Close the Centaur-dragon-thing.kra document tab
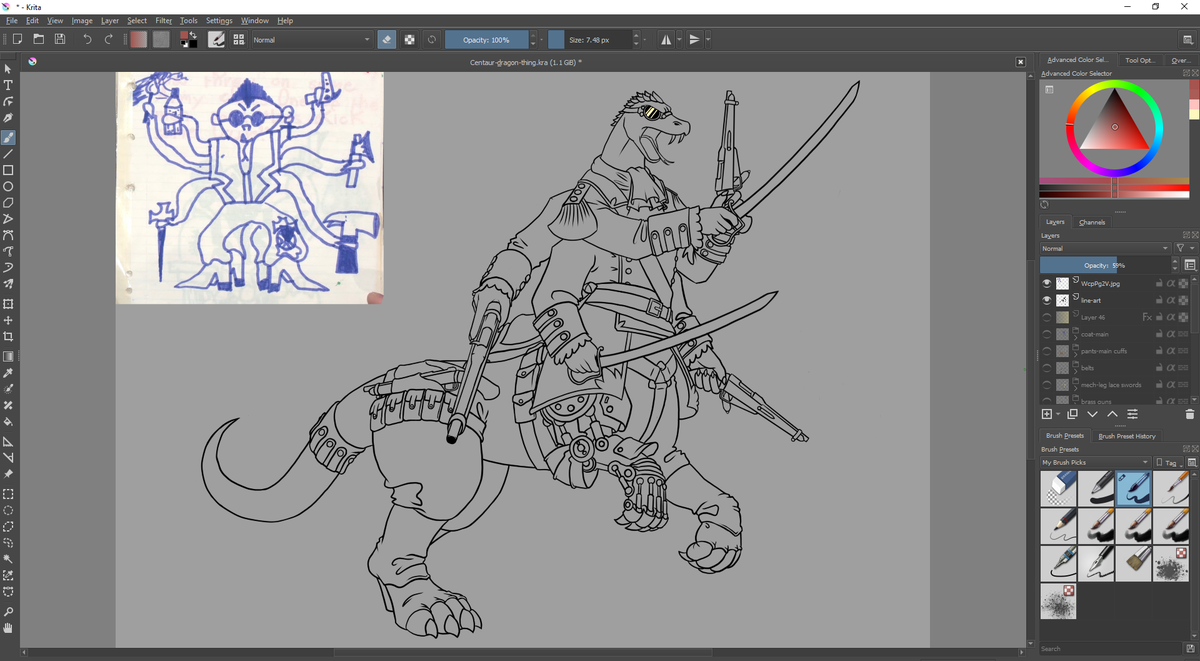The height and width of the screenshot is (661, 1200). pos(1021,62)
